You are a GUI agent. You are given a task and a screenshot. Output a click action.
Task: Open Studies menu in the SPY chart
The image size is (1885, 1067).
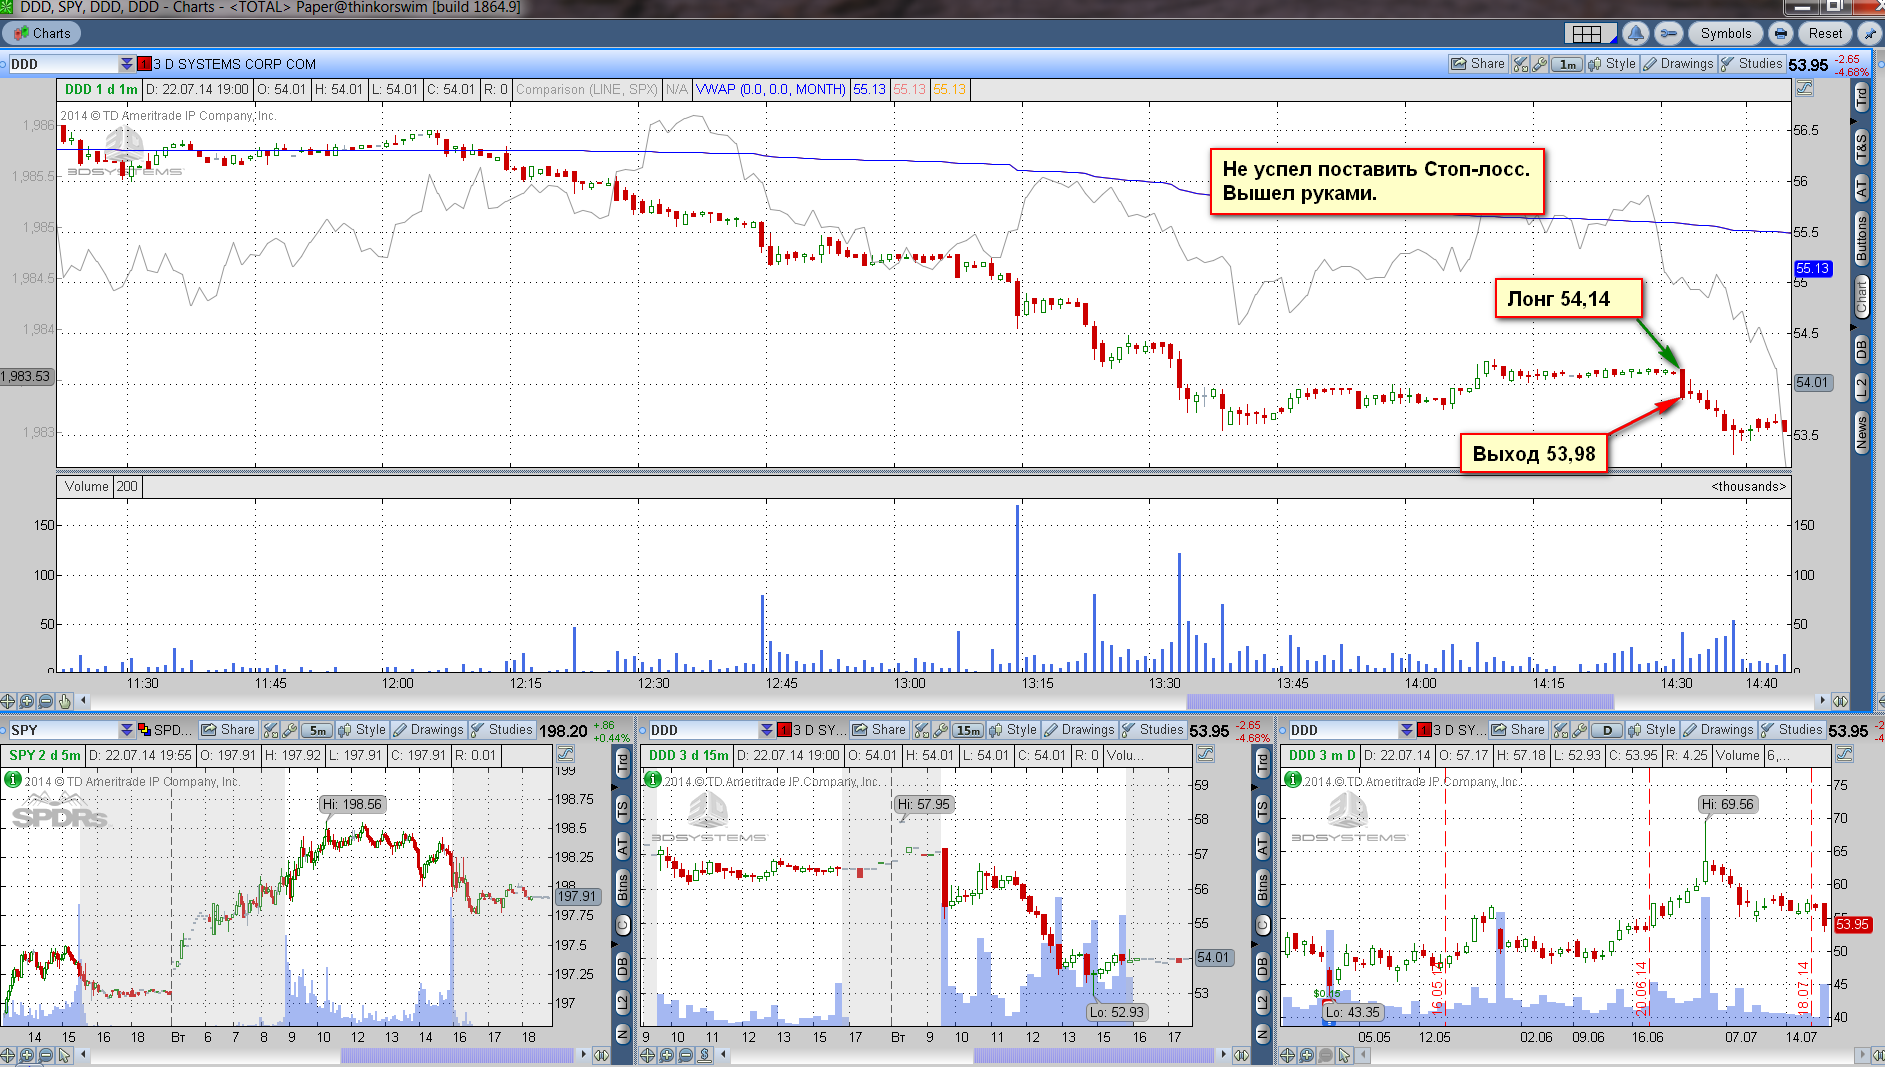click(x=501, y=730)
